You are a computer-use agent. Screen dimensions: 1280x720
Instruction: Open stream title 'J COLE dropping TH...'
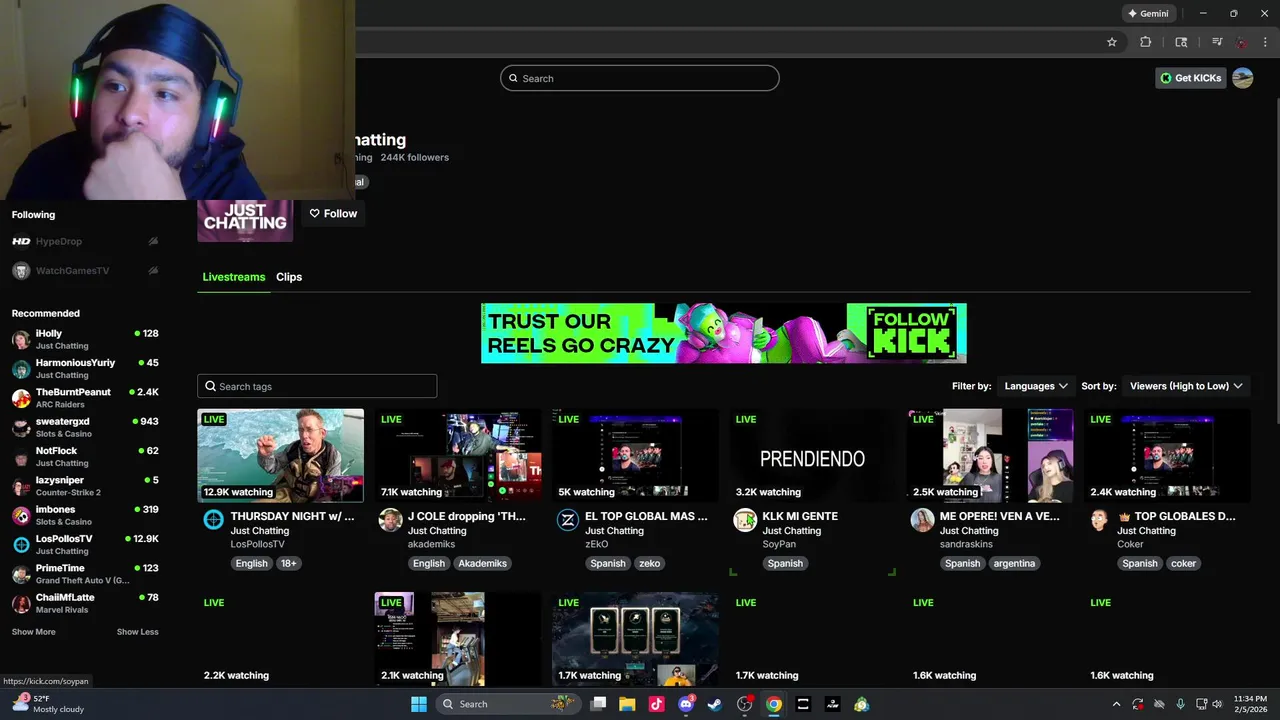coord(466,516)
